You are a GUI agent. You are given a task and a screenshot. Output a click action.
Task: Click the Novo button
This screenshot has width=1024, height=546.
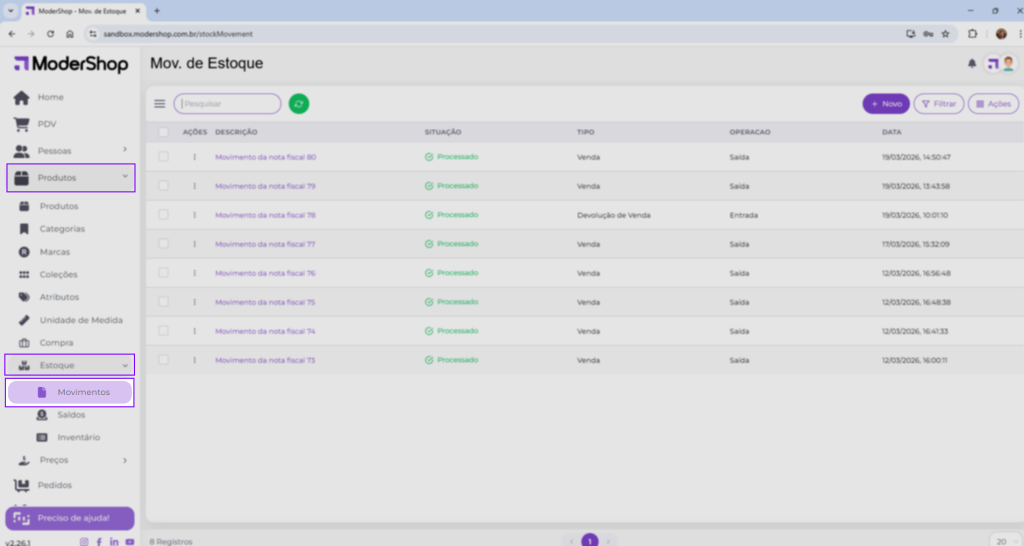click(887, 104)
